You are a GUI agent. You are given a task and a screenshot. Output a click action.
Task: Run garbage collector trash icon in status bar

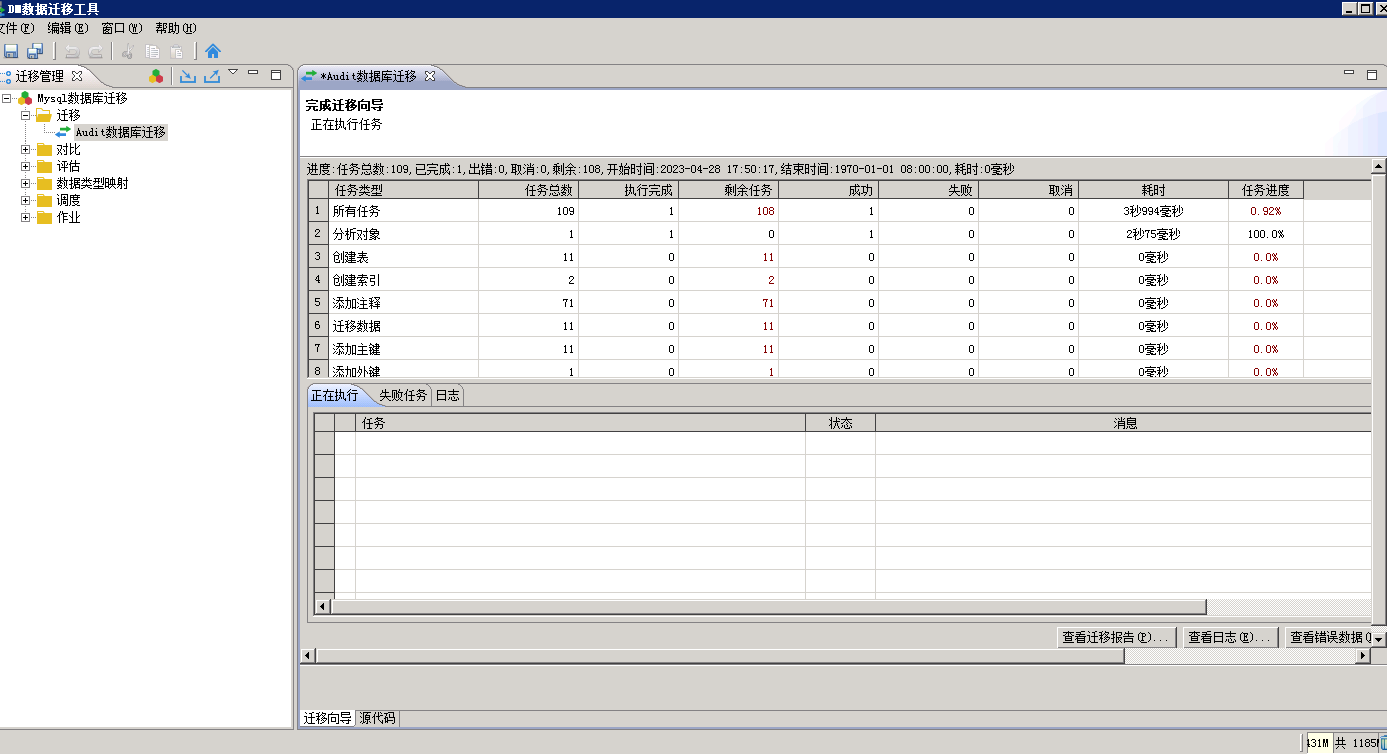[1382, 743]
